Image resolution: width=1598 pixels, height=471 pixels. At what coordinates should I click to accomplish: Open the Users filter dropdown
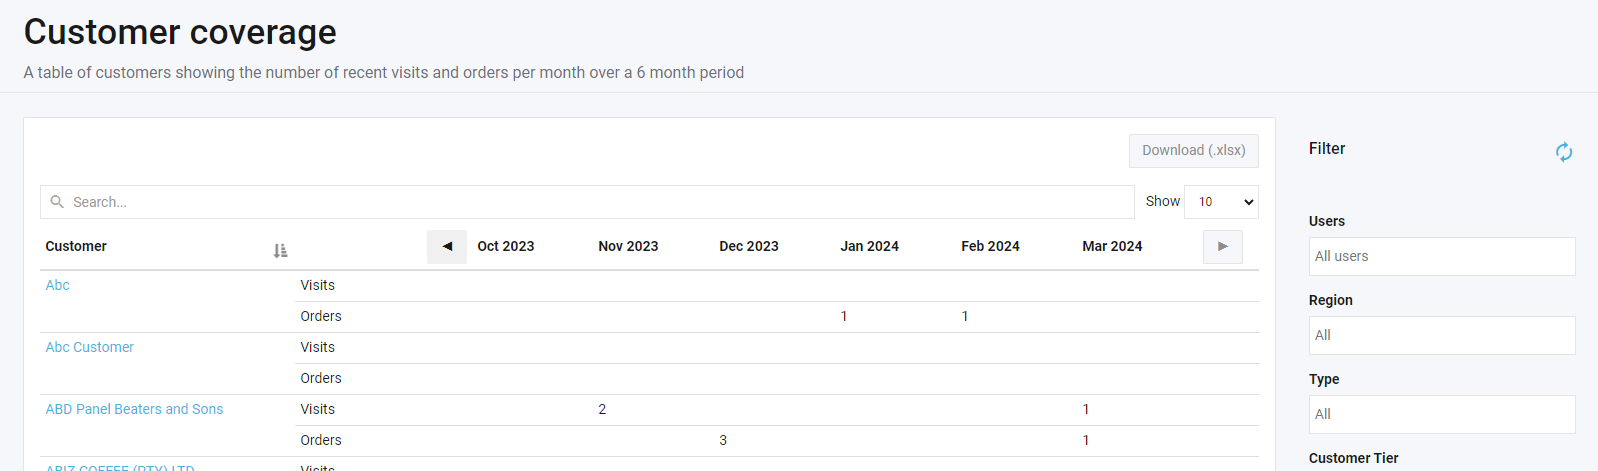[x=1441, y=257]
